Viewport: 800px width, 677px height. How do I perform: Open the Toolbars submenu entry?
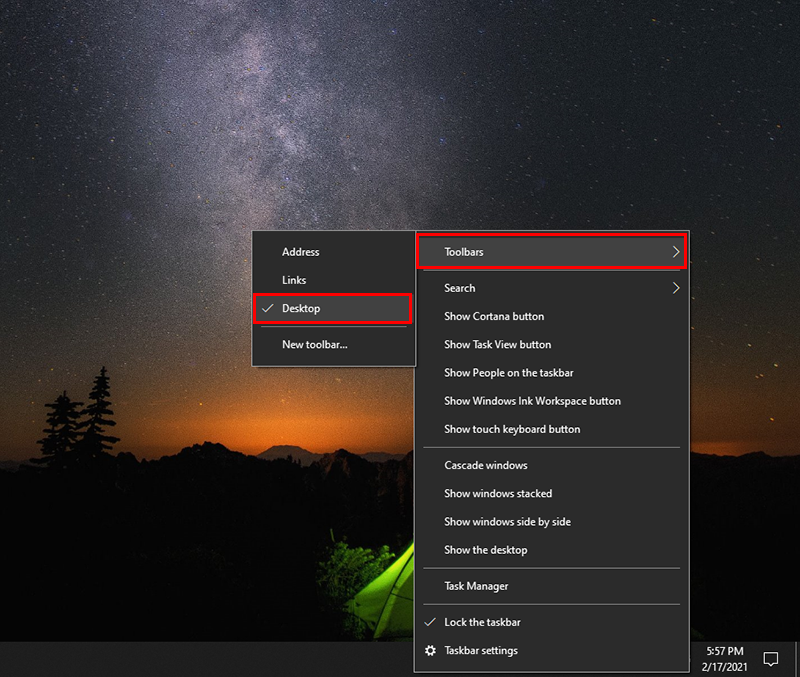pyautogui.click(x=552, y=252)
